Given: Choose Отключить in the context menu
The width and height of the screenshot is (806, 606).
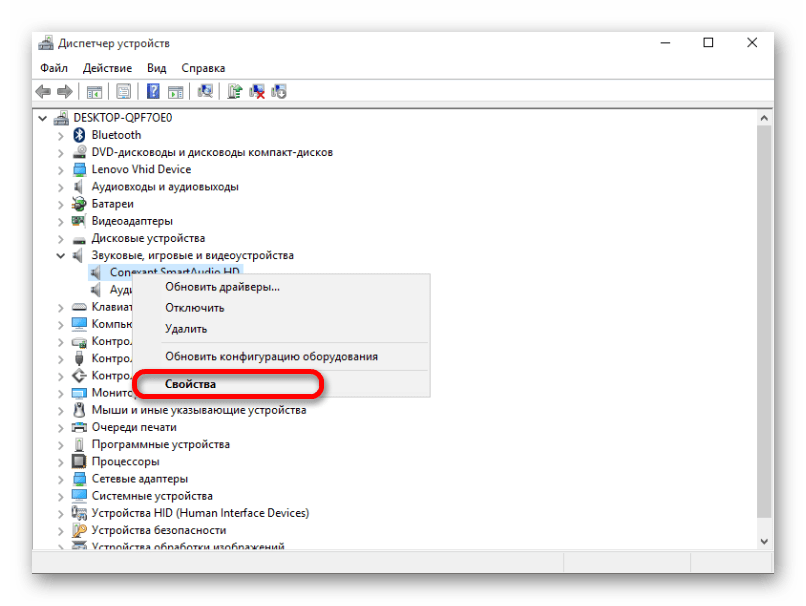Looking at the screenshot, I should pos(281,308).
